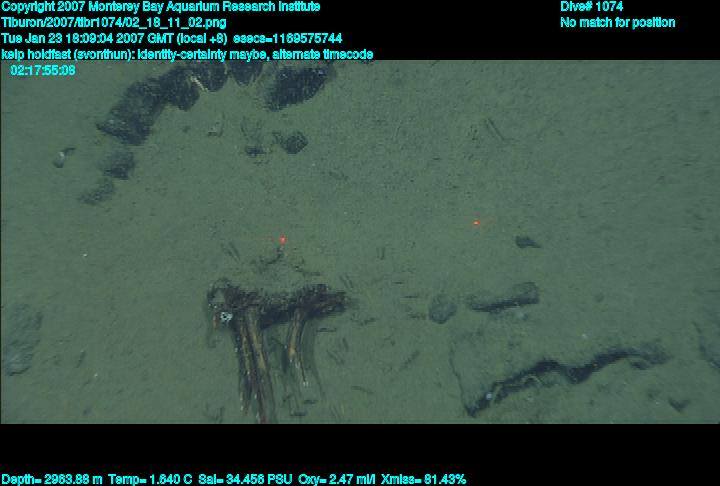
Task: Click the small white object on the holdfast
Action: click(x=226, y=319)
